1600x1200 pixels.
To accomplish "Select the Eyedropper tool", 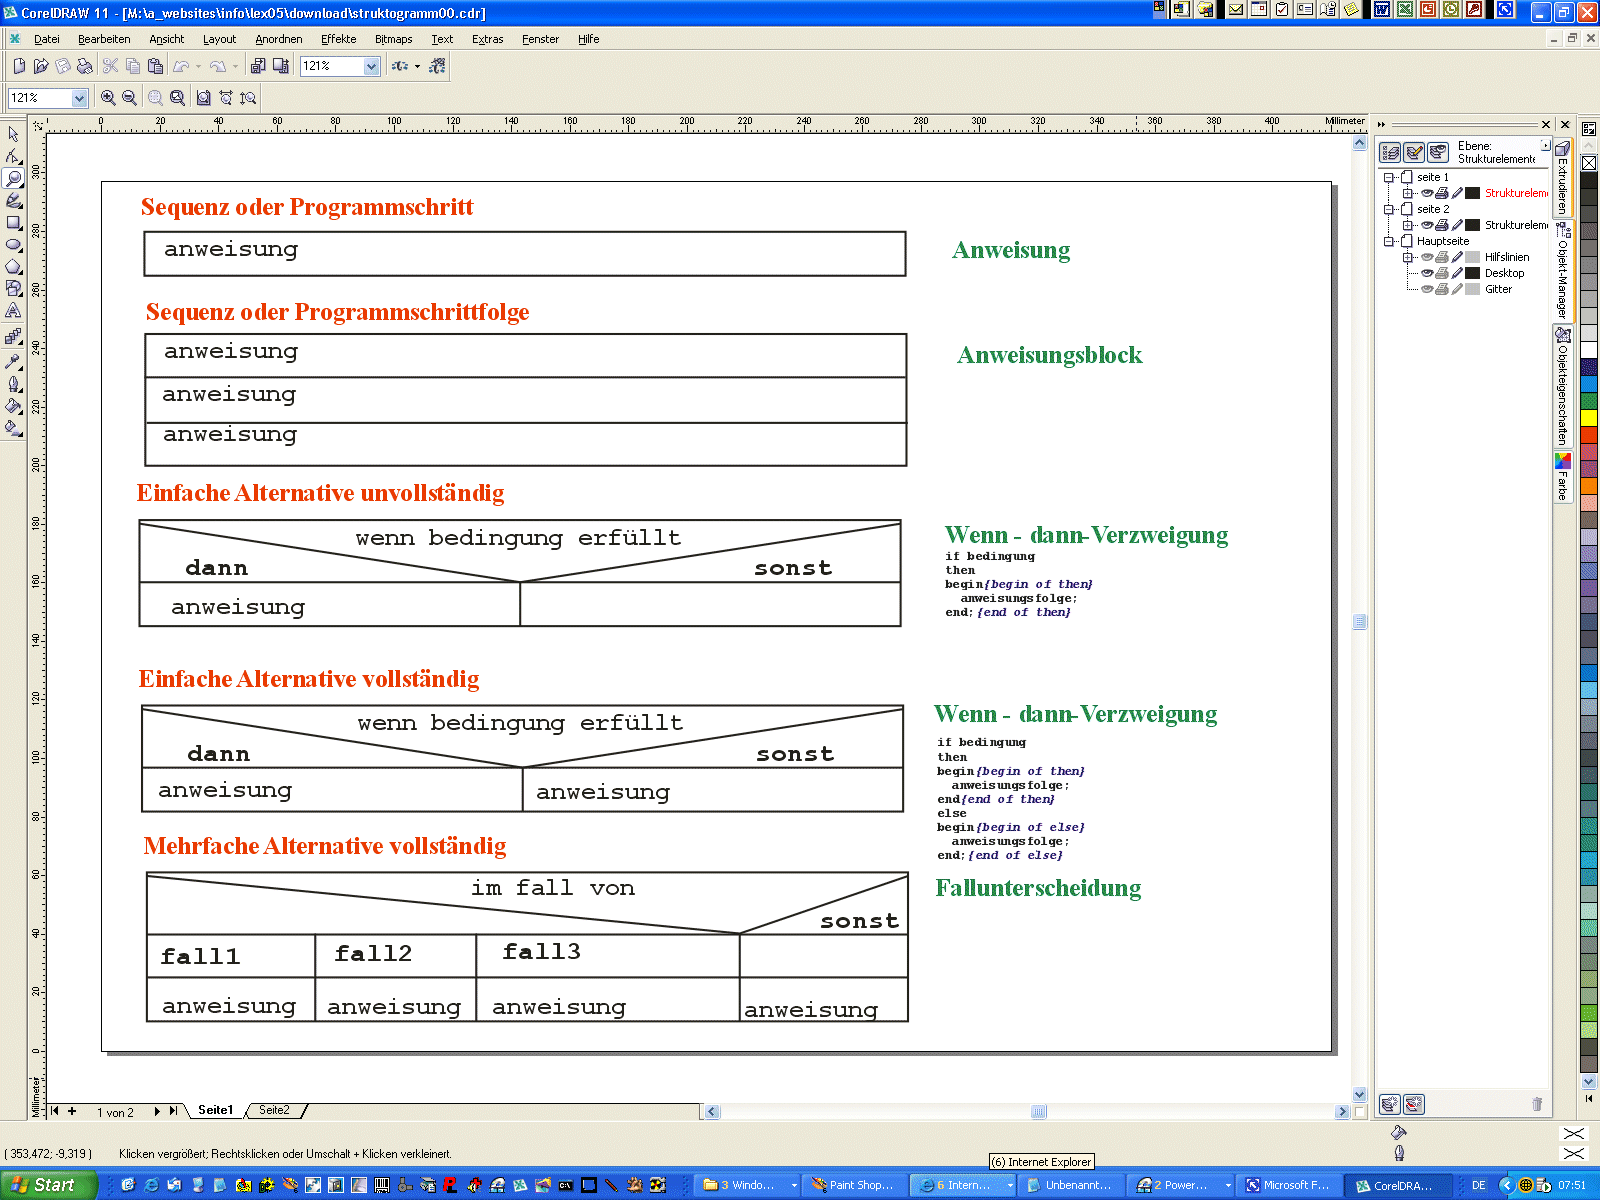I will click(13, 361).
